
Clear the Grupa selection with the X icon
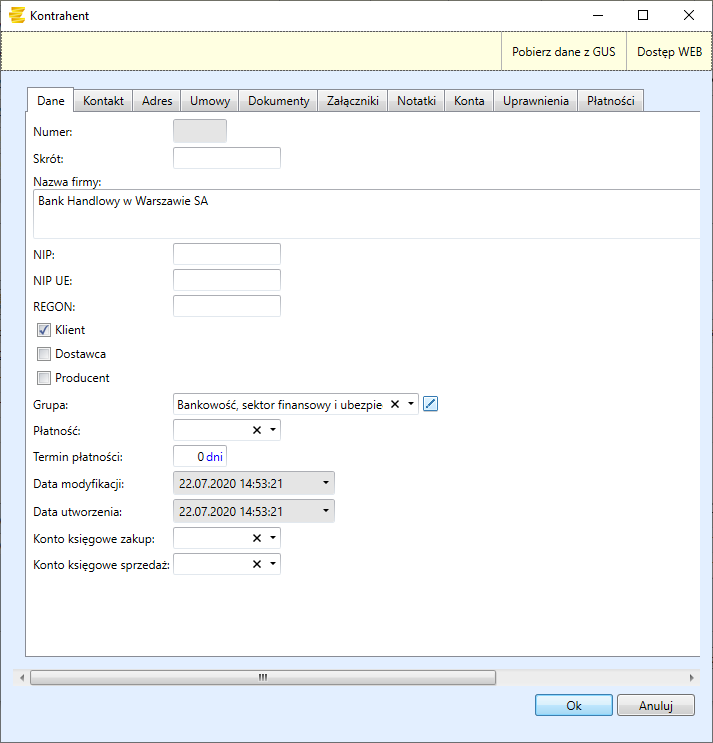click(395, 404)
